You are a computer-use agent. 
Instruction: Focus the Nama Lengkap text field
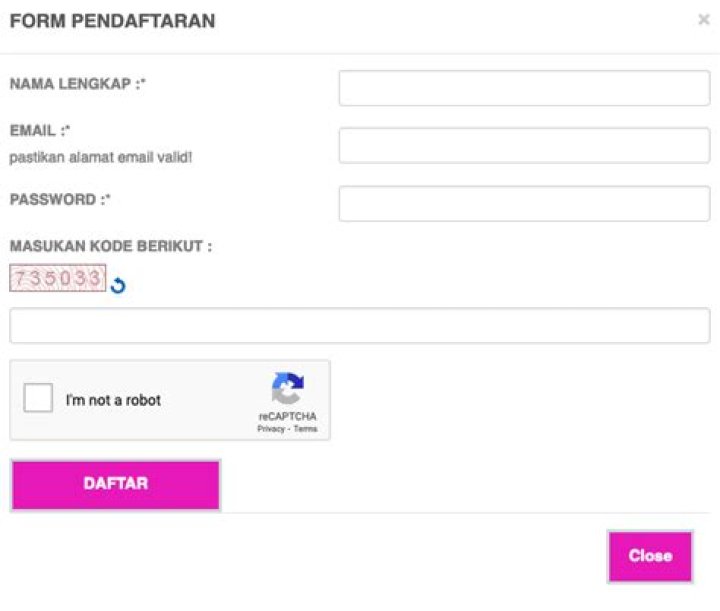(x=524, y=88)
